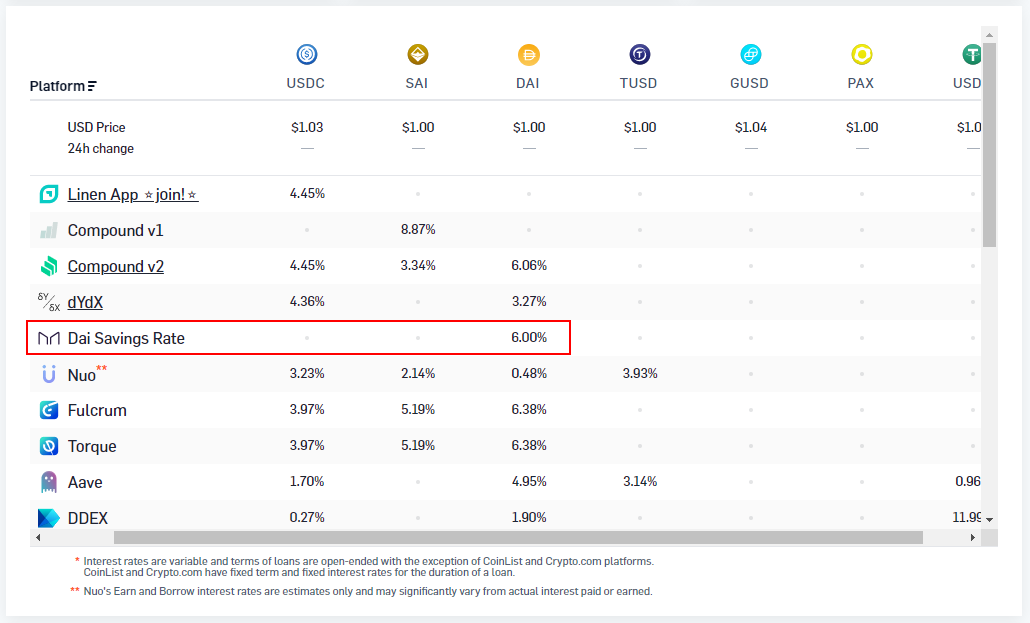The height and width of the screenshot is (623, 1030).
Task: Click the Aave ghost logo icon
Action: 49,482
